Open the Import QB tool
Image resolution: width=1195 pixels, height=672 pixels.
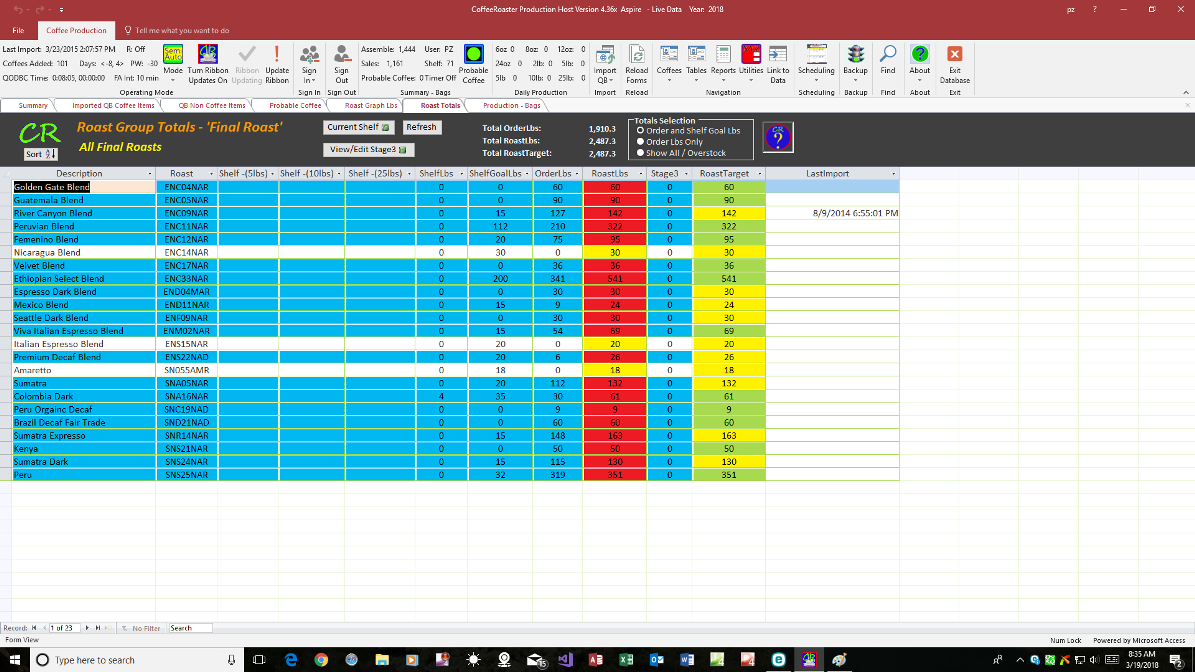point(605,64)
